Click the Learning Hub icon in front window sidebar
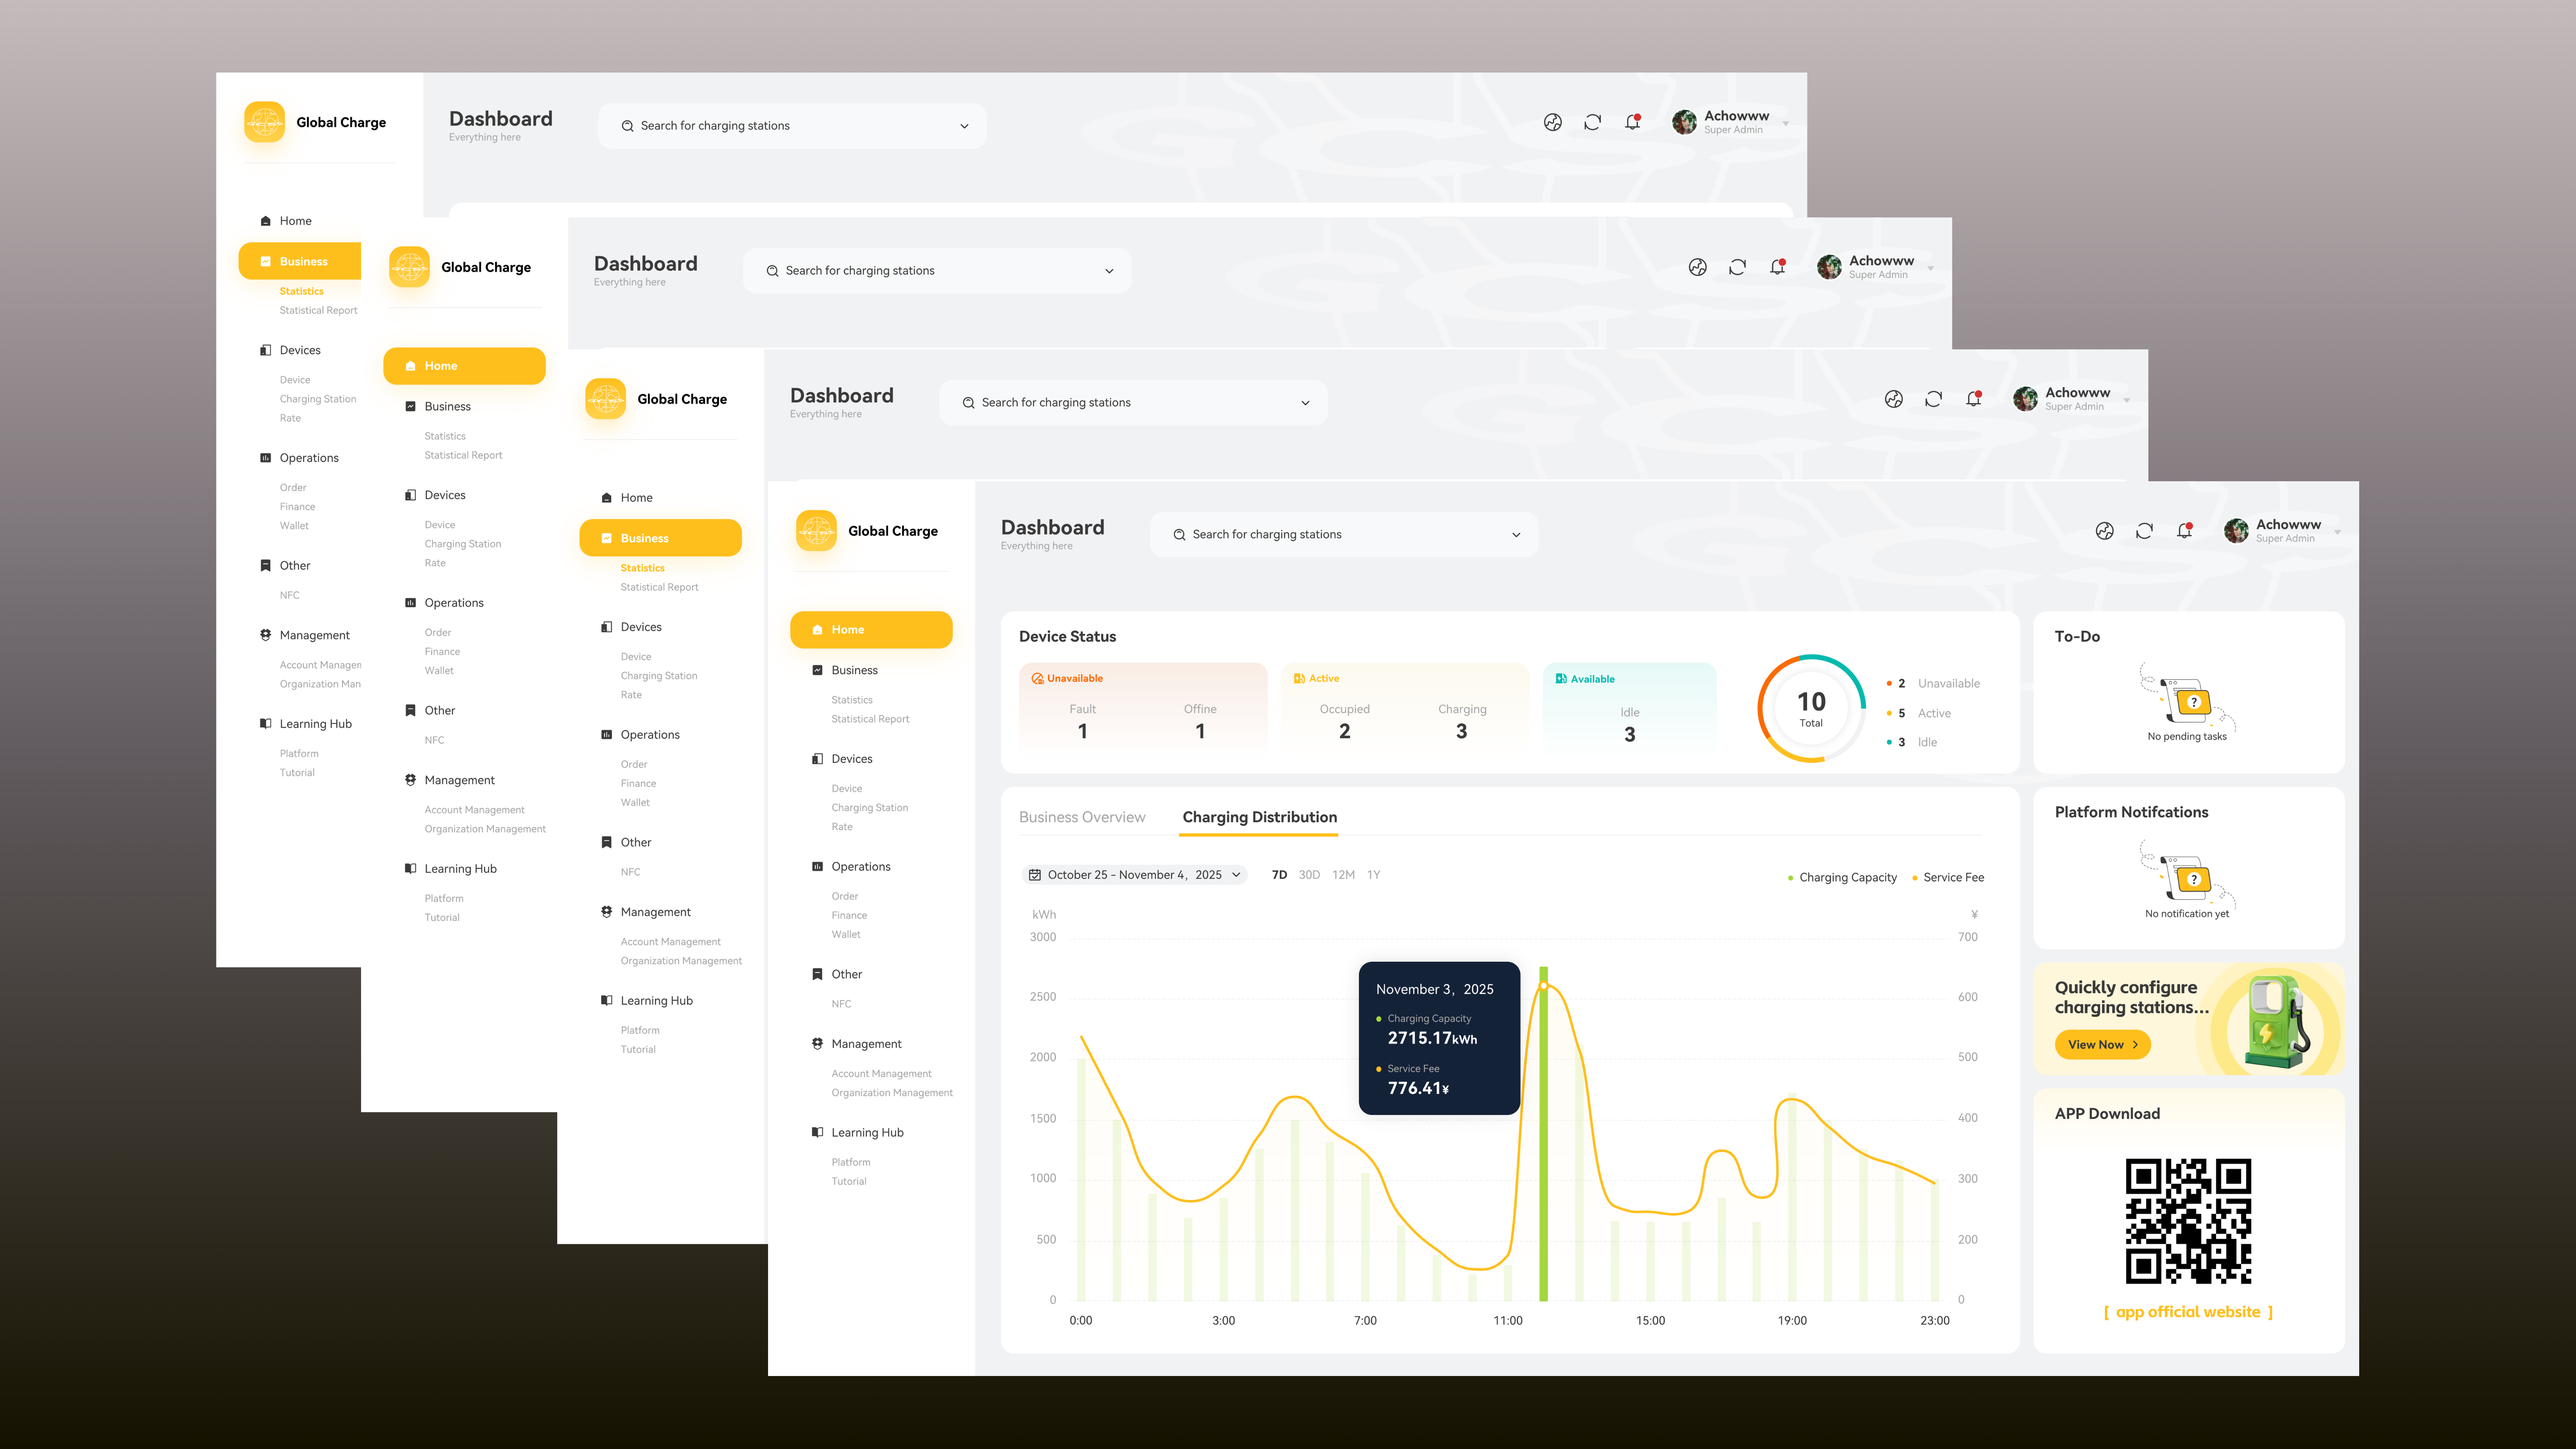2576x1449 pixels. pos(817,1133)
